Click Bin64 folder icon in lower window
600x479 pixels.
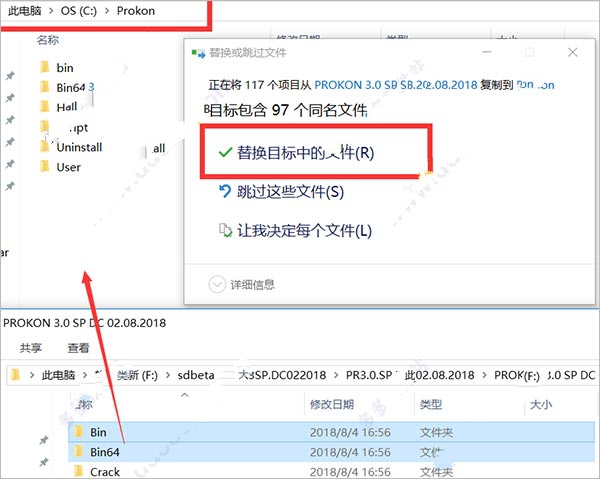[78, 451]
